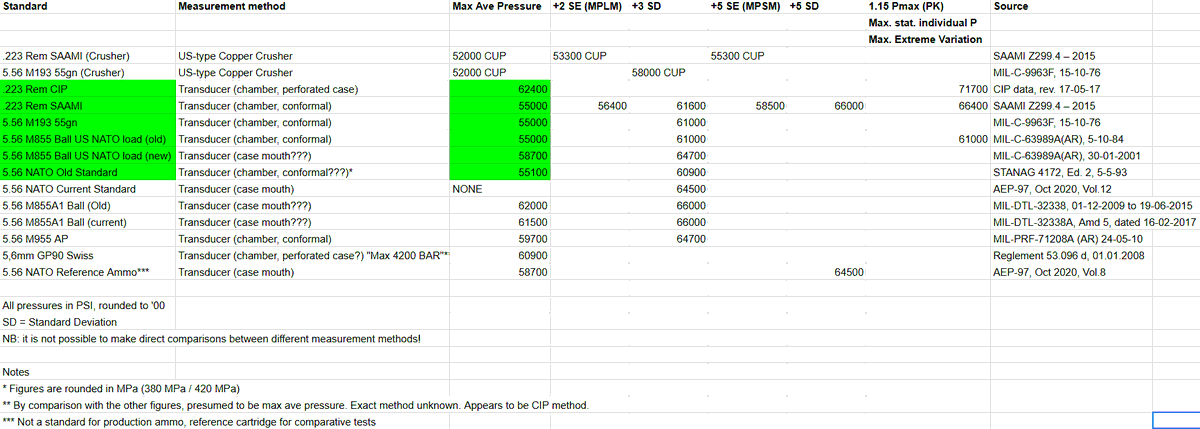This screenshot has width=1200, height=429.
Task: Select the '+5 SE (MPSM)' header
Action: click(747, 6)
